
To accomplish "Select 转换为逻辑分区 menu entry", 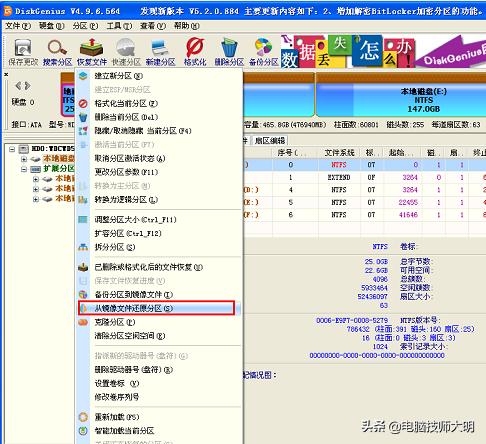I will pos(159,200).
